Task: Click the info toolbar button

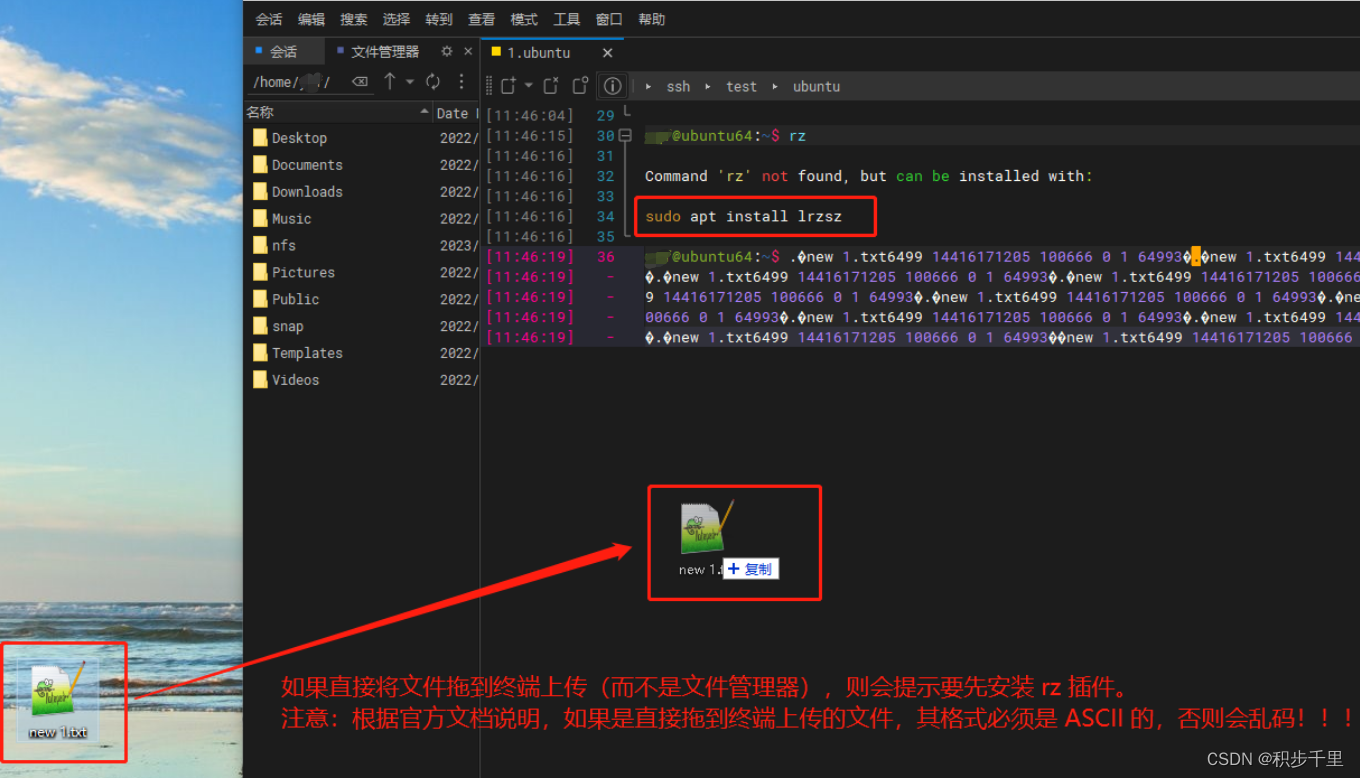Action: (613, 86)
